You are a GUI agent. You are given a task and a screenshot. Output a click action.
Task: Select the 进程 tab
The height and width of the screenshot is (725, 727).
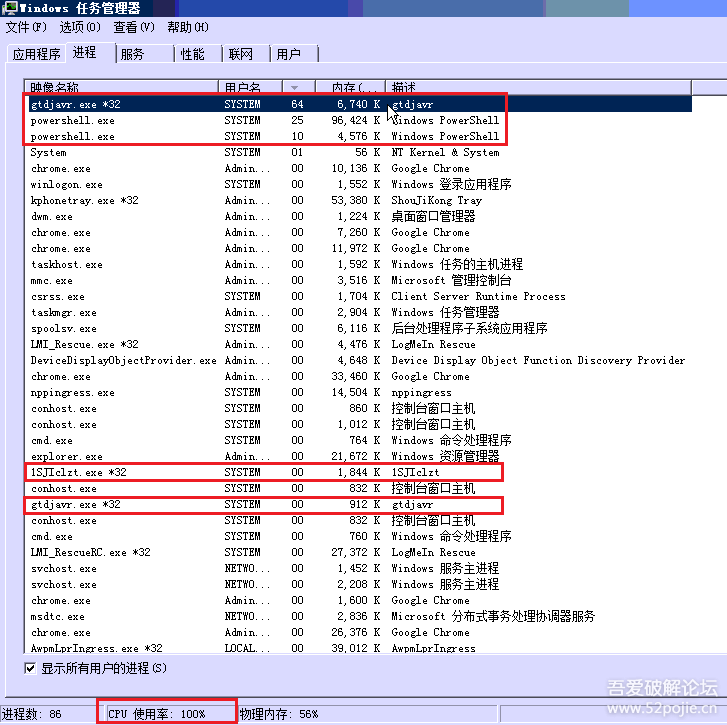pyautogui.click(x=90, y=52)
